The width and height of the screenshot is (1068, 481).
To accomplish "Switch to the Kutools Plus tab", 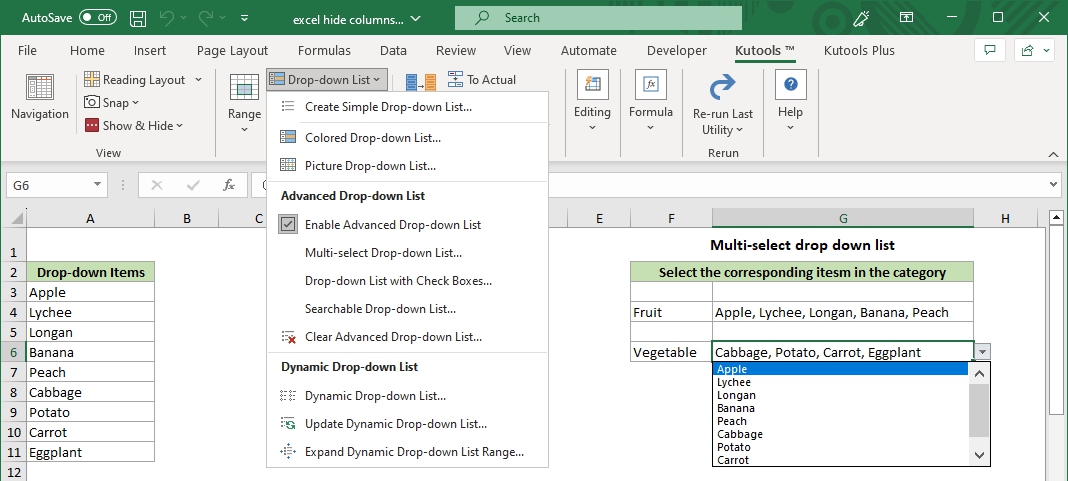I will 859,51.
